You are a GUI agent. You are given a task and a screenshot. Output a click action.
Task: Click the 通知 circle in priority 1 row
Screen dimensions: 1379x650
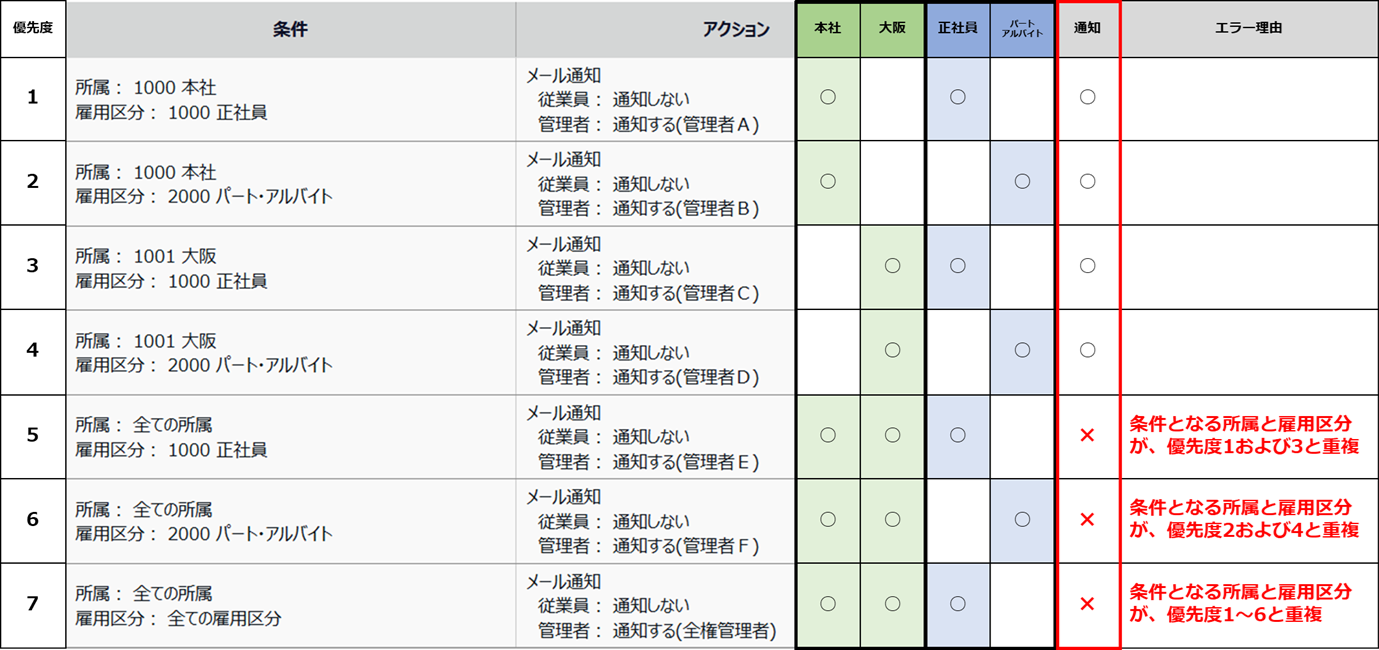(1088, 97)
